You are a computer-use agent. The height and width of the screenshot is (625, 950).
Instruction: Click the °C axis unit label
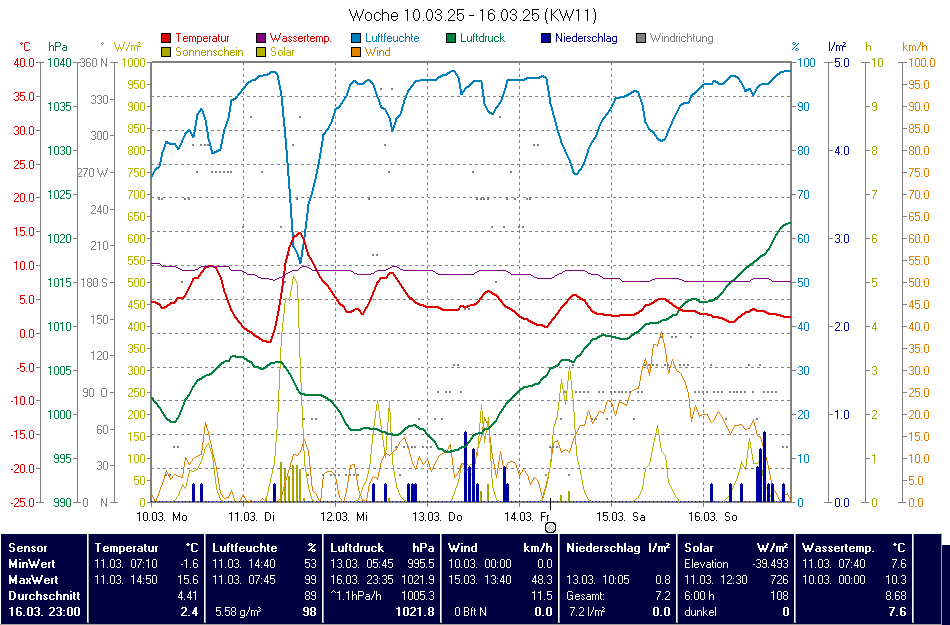[x=24, y=47]
